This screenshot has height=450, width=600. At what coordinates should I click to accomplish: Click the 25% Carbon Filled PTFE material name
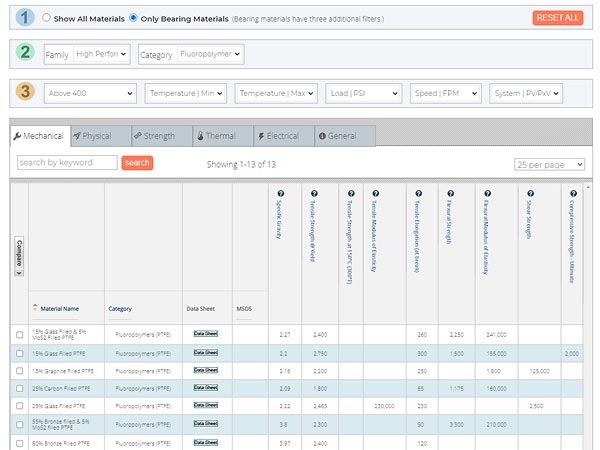61,388
